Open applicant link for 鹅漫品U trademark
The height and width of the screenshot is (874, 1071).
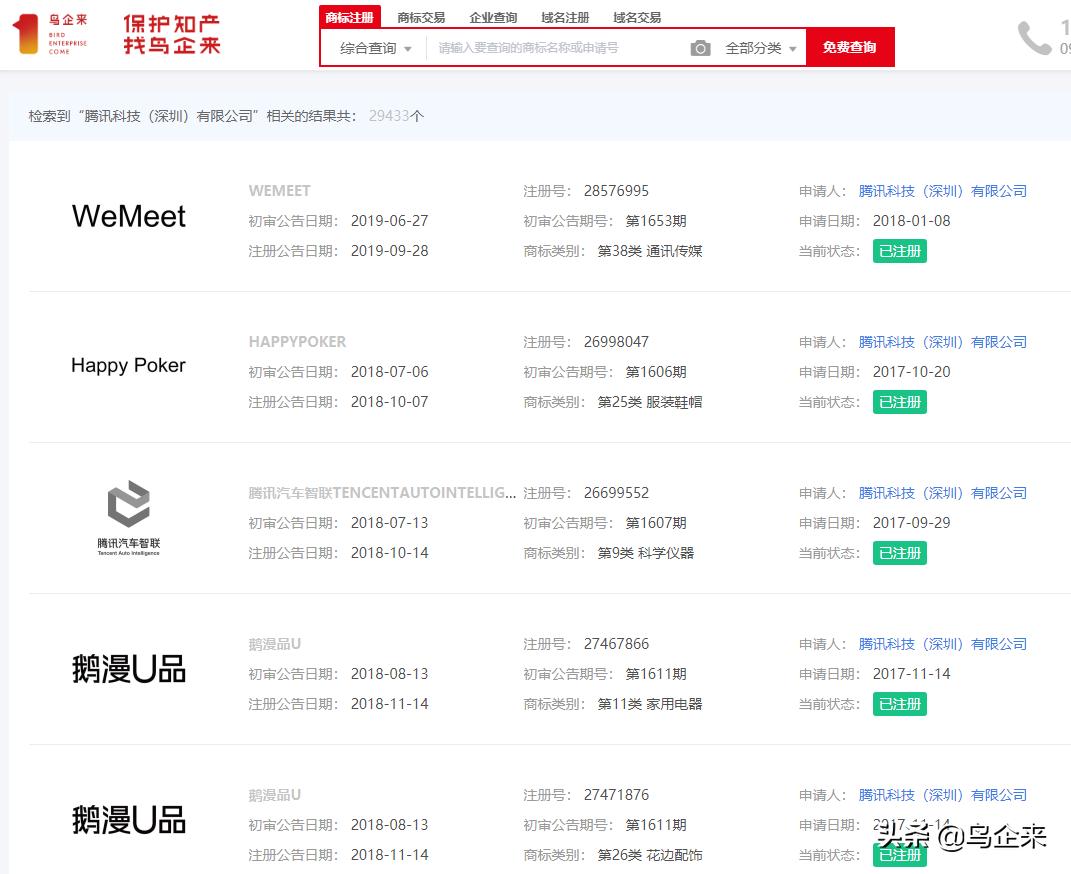[x=944, y=643]
